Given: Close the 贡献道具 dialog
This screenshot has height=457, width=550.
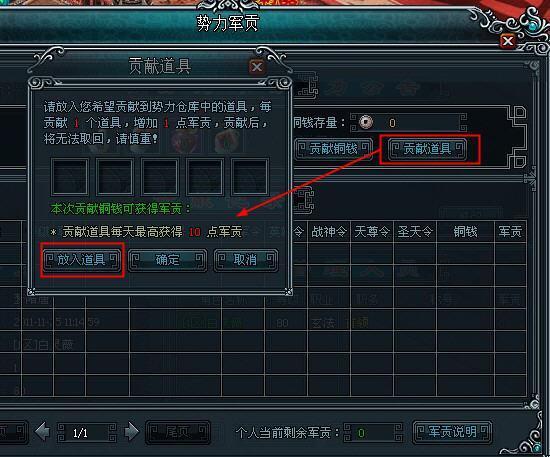Looking at the screenshot, I should [257, 67].
